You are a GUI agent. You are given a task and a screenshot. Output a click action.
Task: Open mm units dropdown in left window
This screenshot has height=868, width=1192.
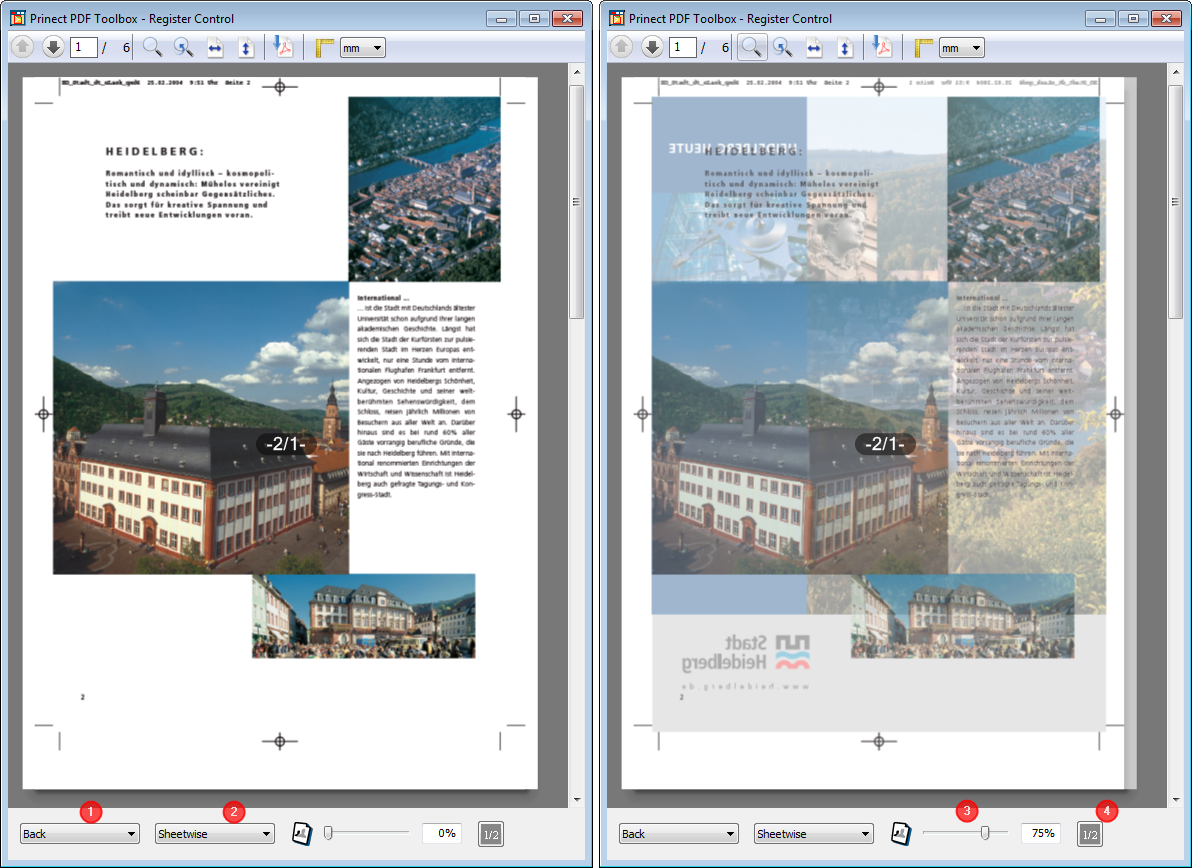pos(363,48)
